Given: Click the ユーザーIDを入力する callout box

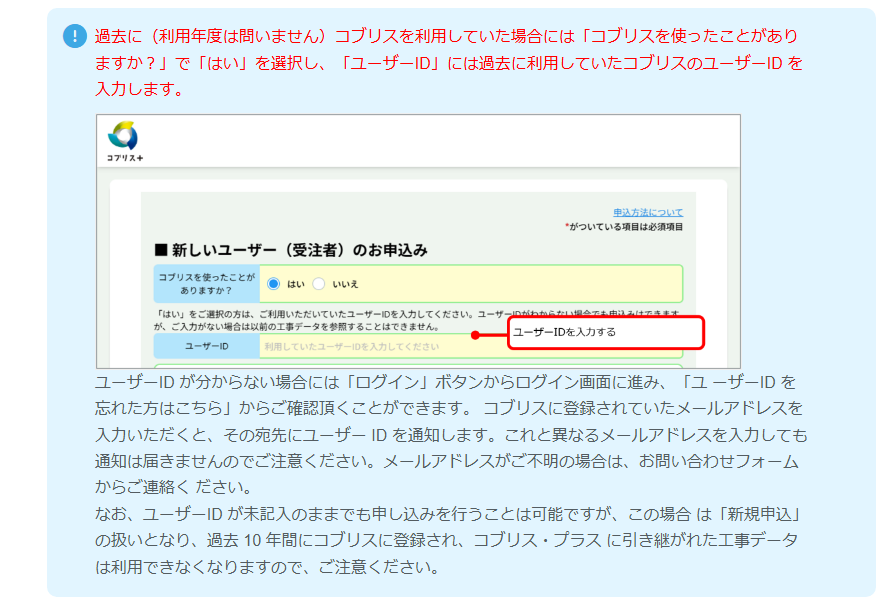Looking at the screenshot, I should pos(606,333).
